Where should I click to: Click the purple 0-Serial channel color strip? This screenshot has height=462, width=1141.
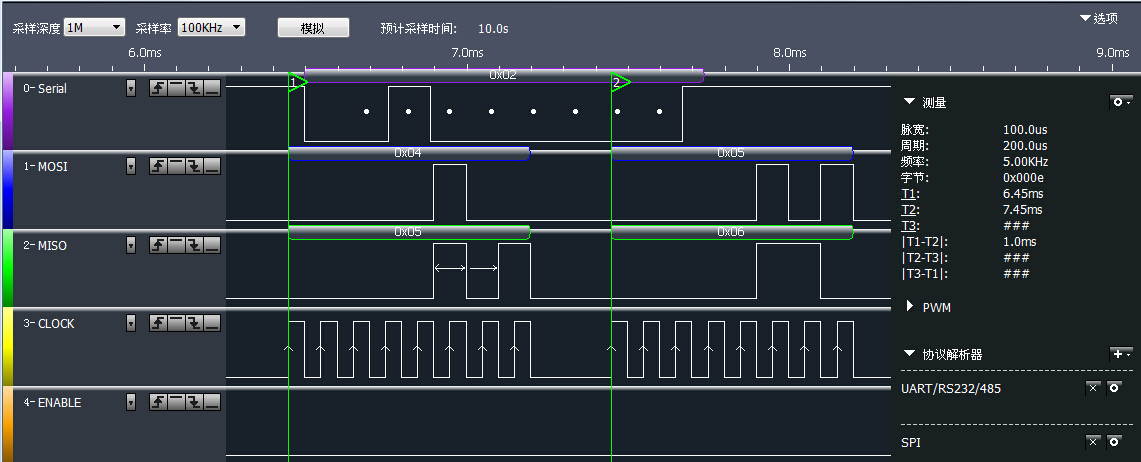pos(8,111)
